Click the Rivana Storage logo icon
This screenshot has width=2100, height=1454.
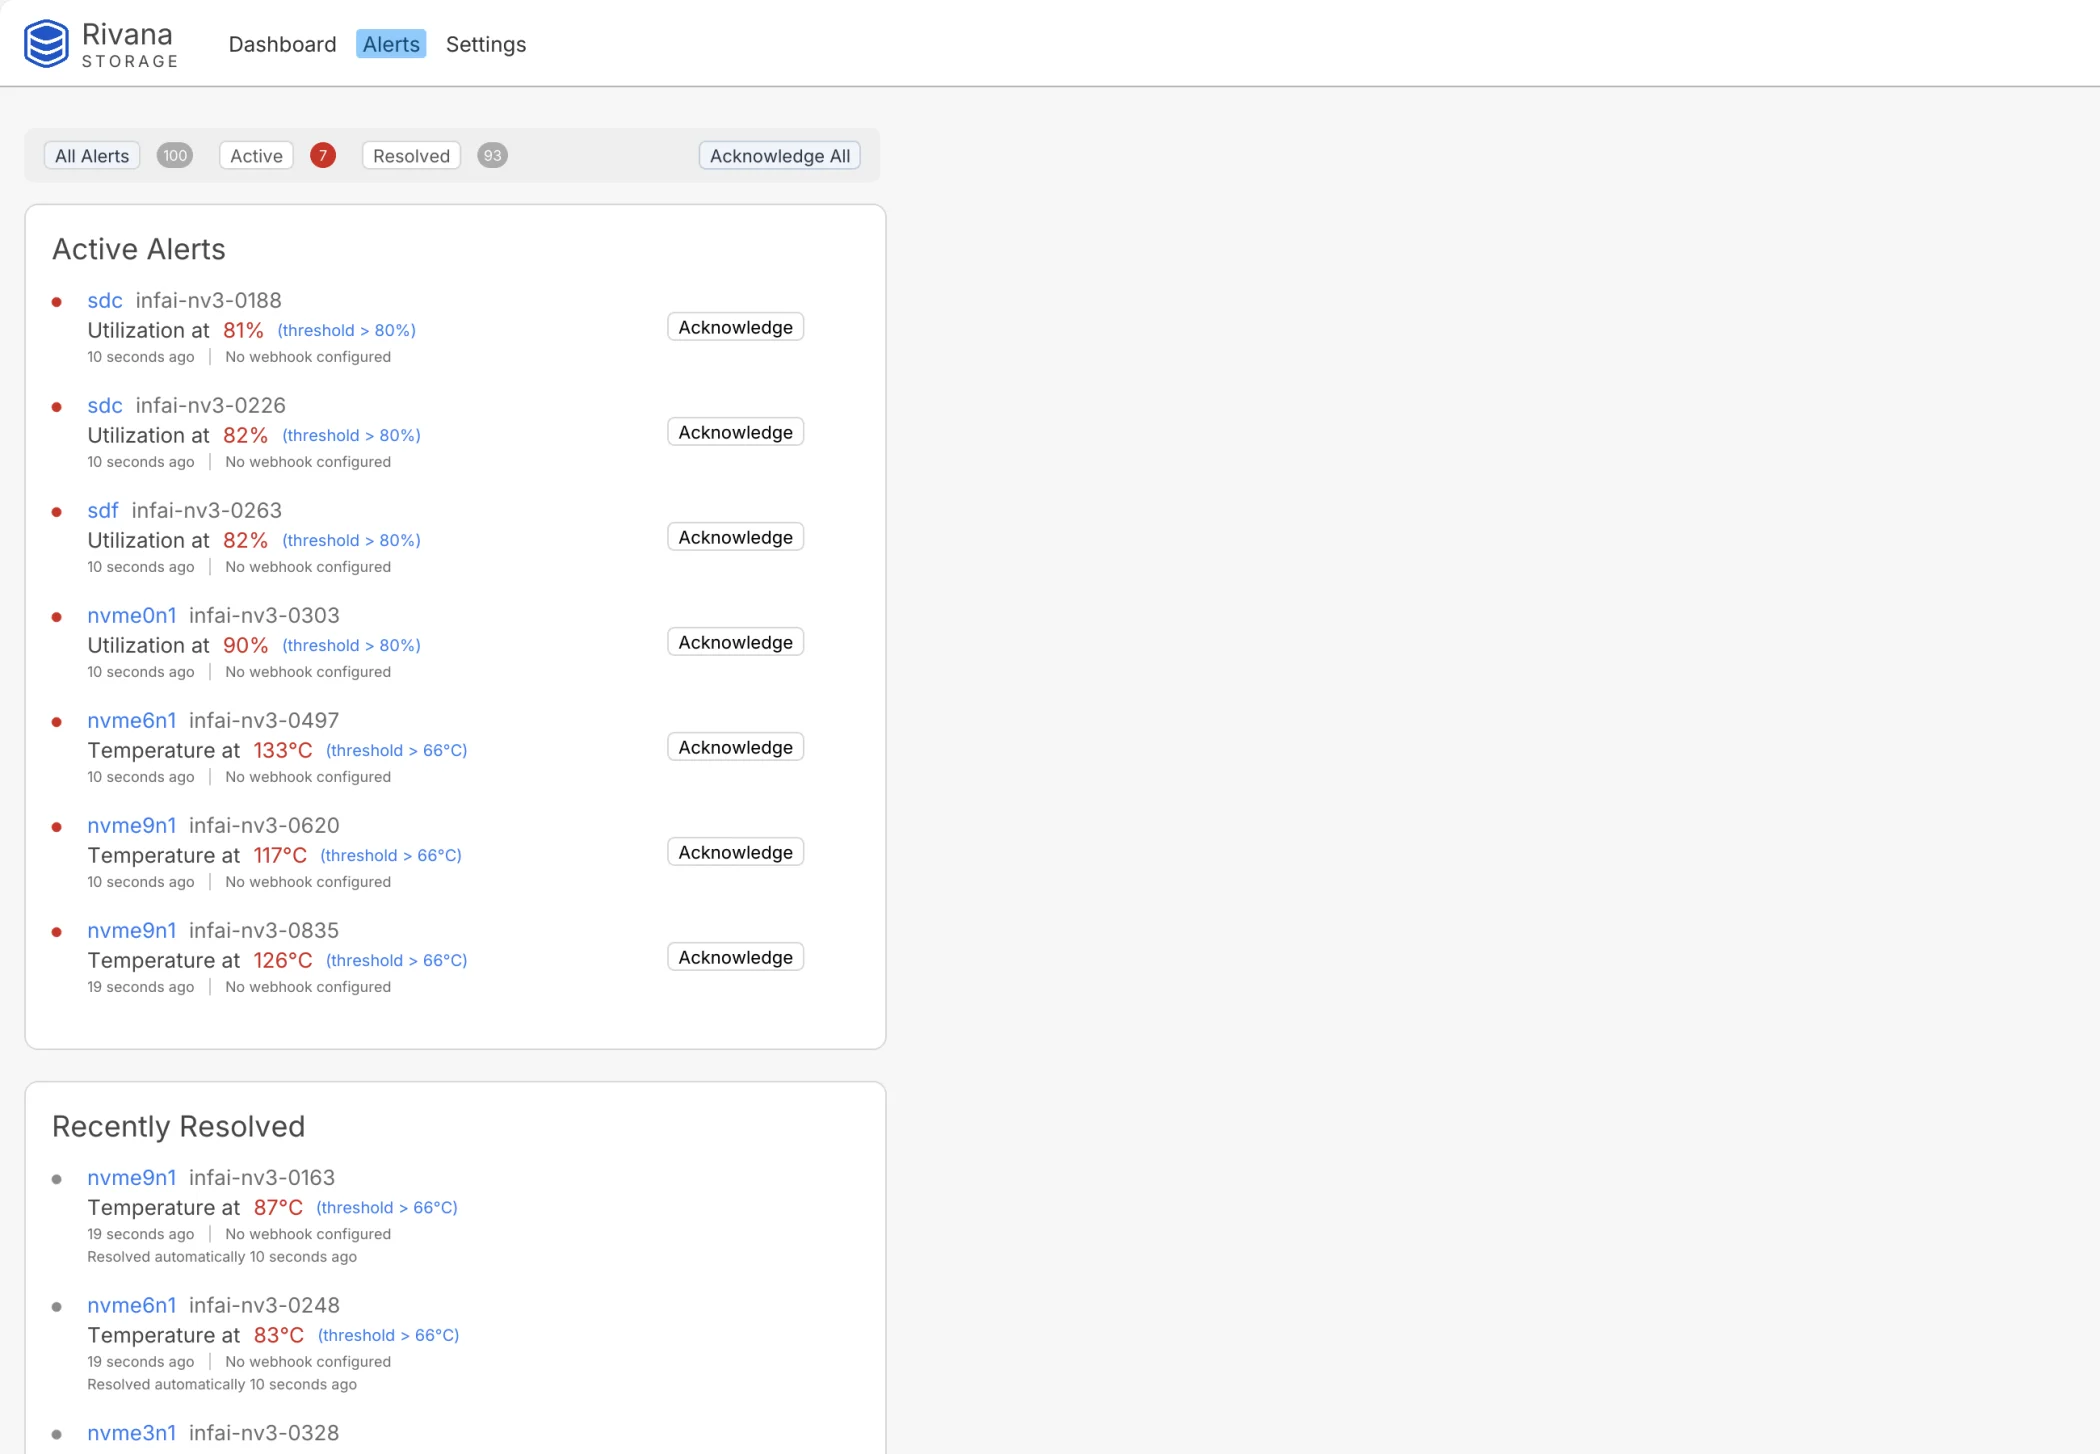[x=46, y=44]
